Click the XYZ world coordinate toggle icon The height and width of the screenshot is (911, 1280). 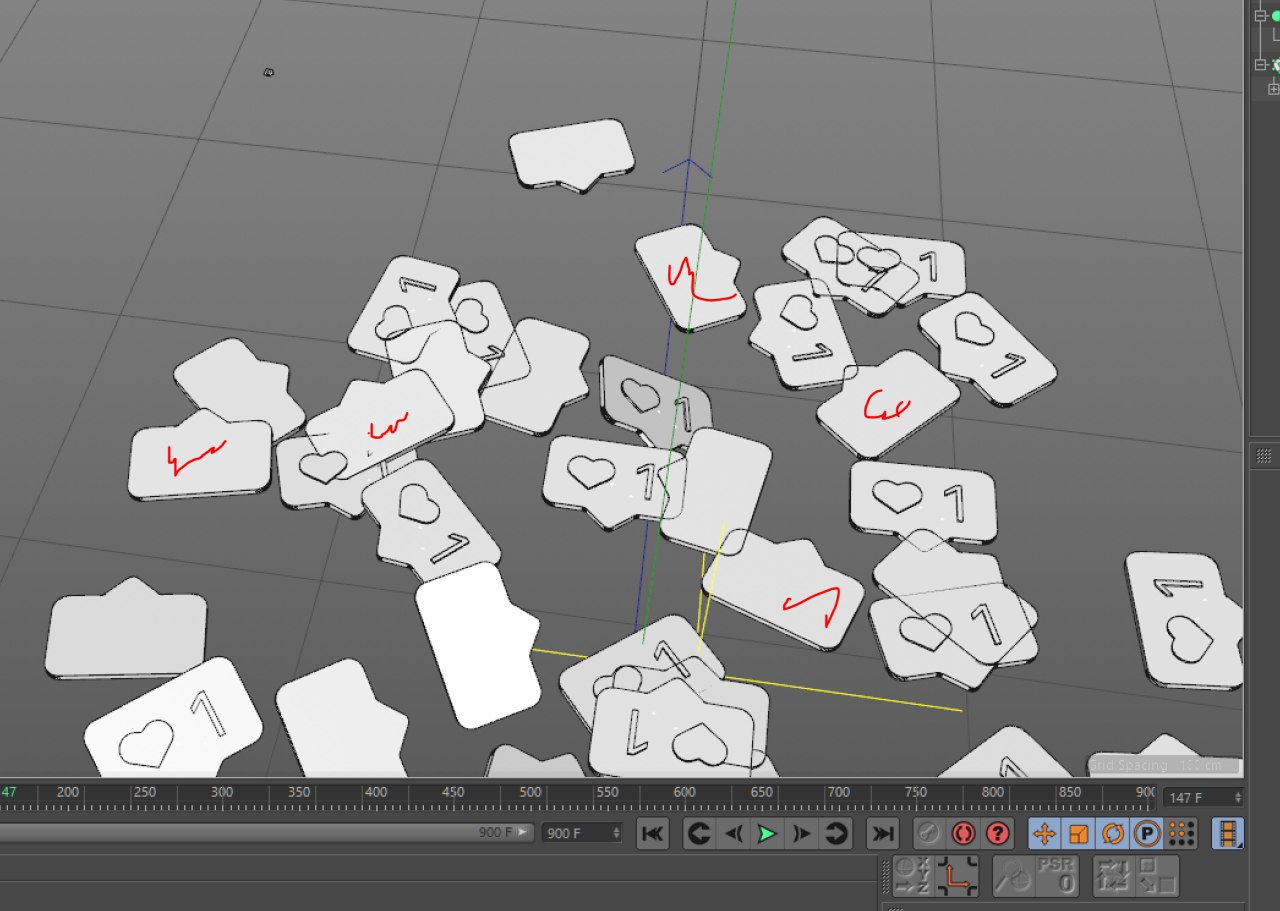pyautogui.click(x=912, y=877)
